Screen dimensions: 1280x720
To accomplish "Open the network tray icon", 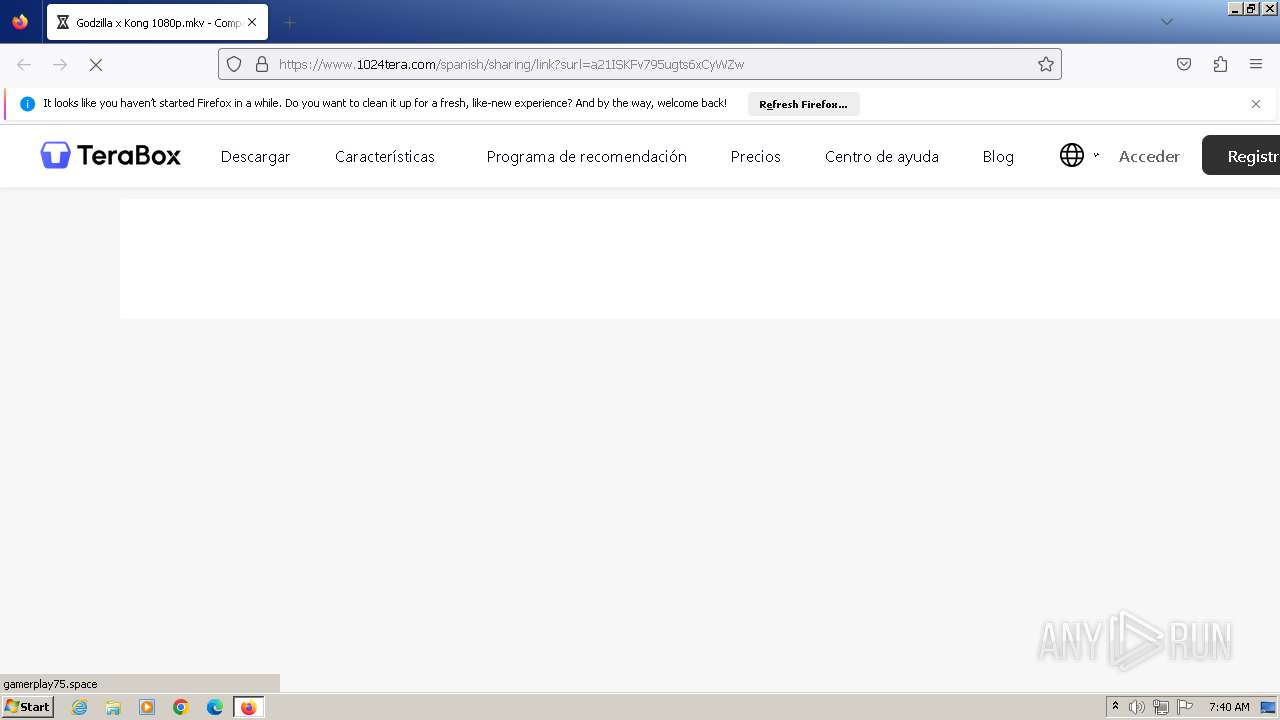I will click(x=1161, y=707).
